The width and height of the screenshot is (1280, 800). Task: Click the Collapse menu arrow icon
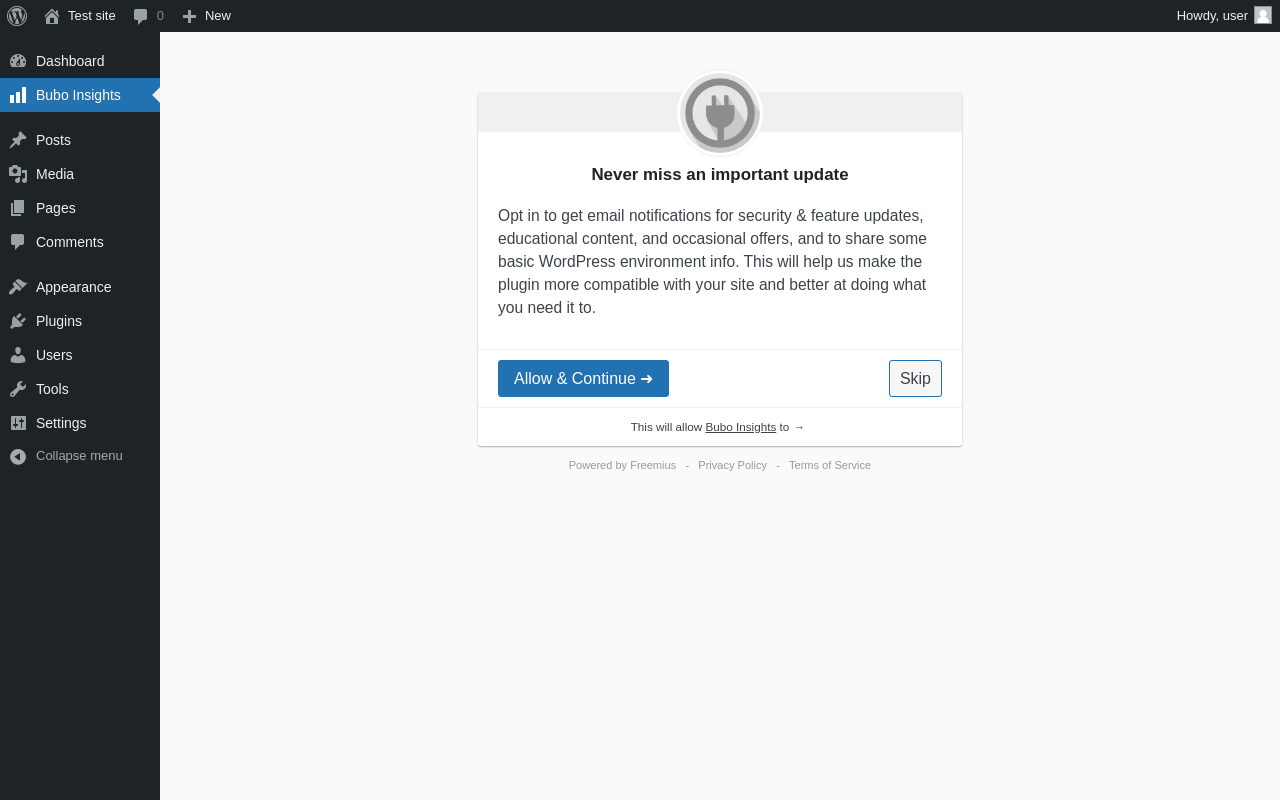pos(18,456)
